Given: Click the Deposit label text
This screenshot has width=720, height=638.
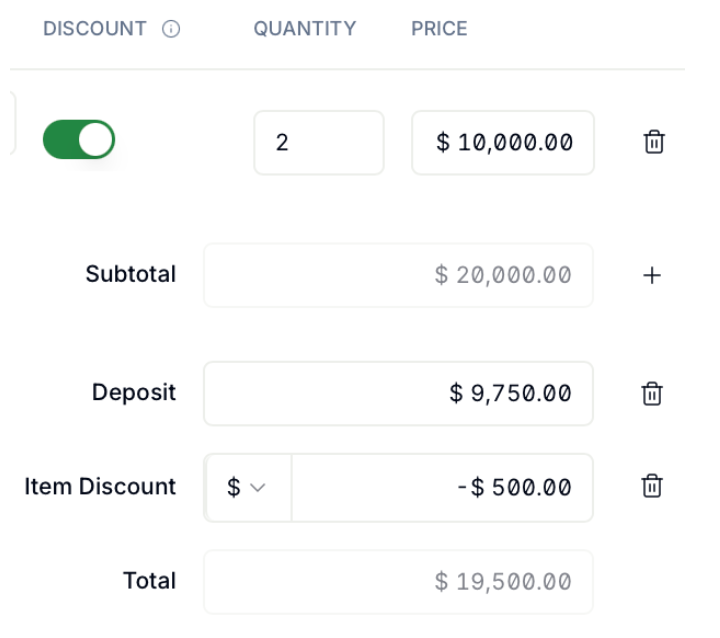Looking at the screenshot, I should pyautogui.click(x=134, y=393).
